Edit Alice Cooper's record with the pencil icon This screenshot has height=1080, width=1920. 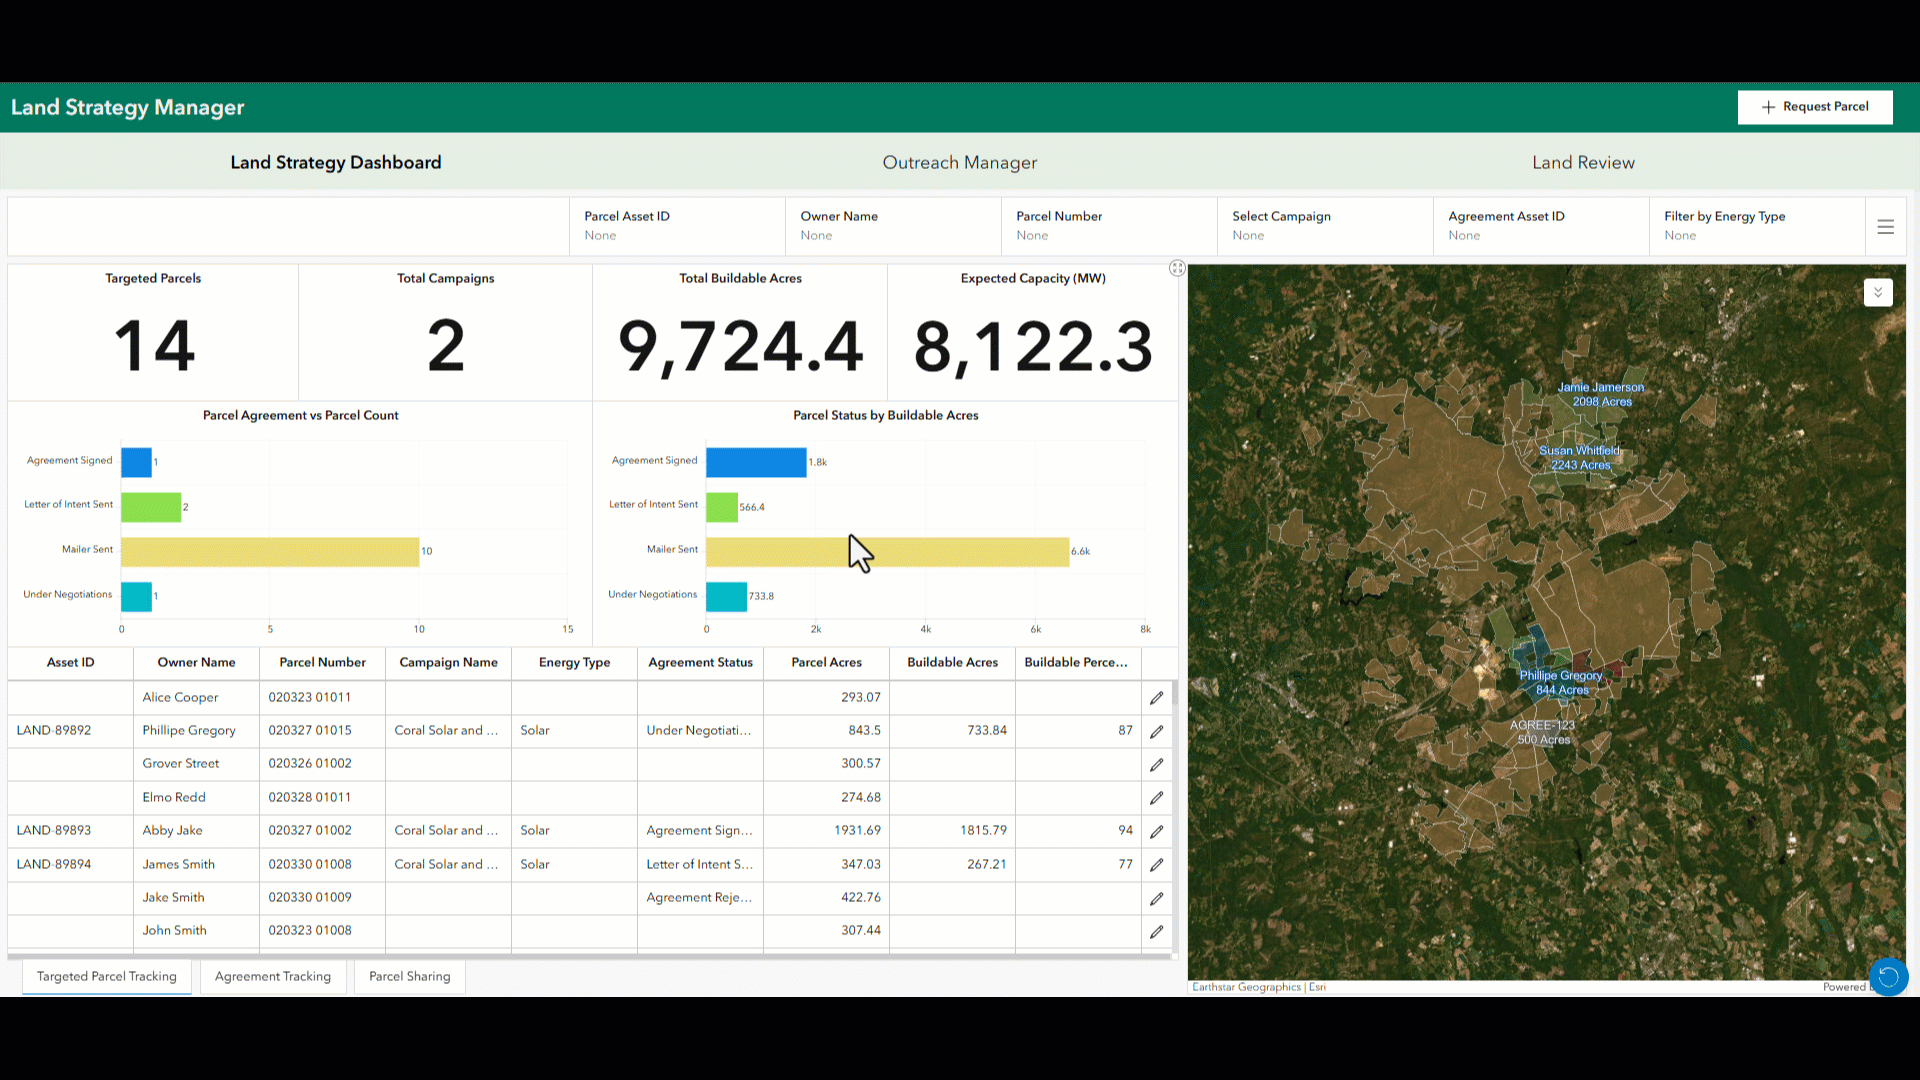(x=1156, y=698)
